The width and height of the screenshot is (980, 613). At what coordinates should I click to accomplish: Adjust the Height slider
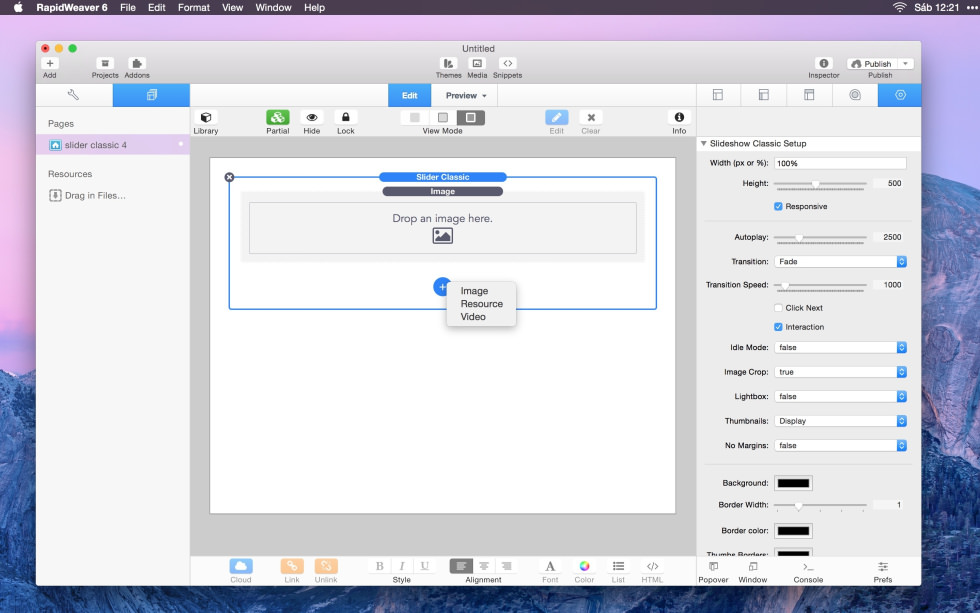[815, 184]
